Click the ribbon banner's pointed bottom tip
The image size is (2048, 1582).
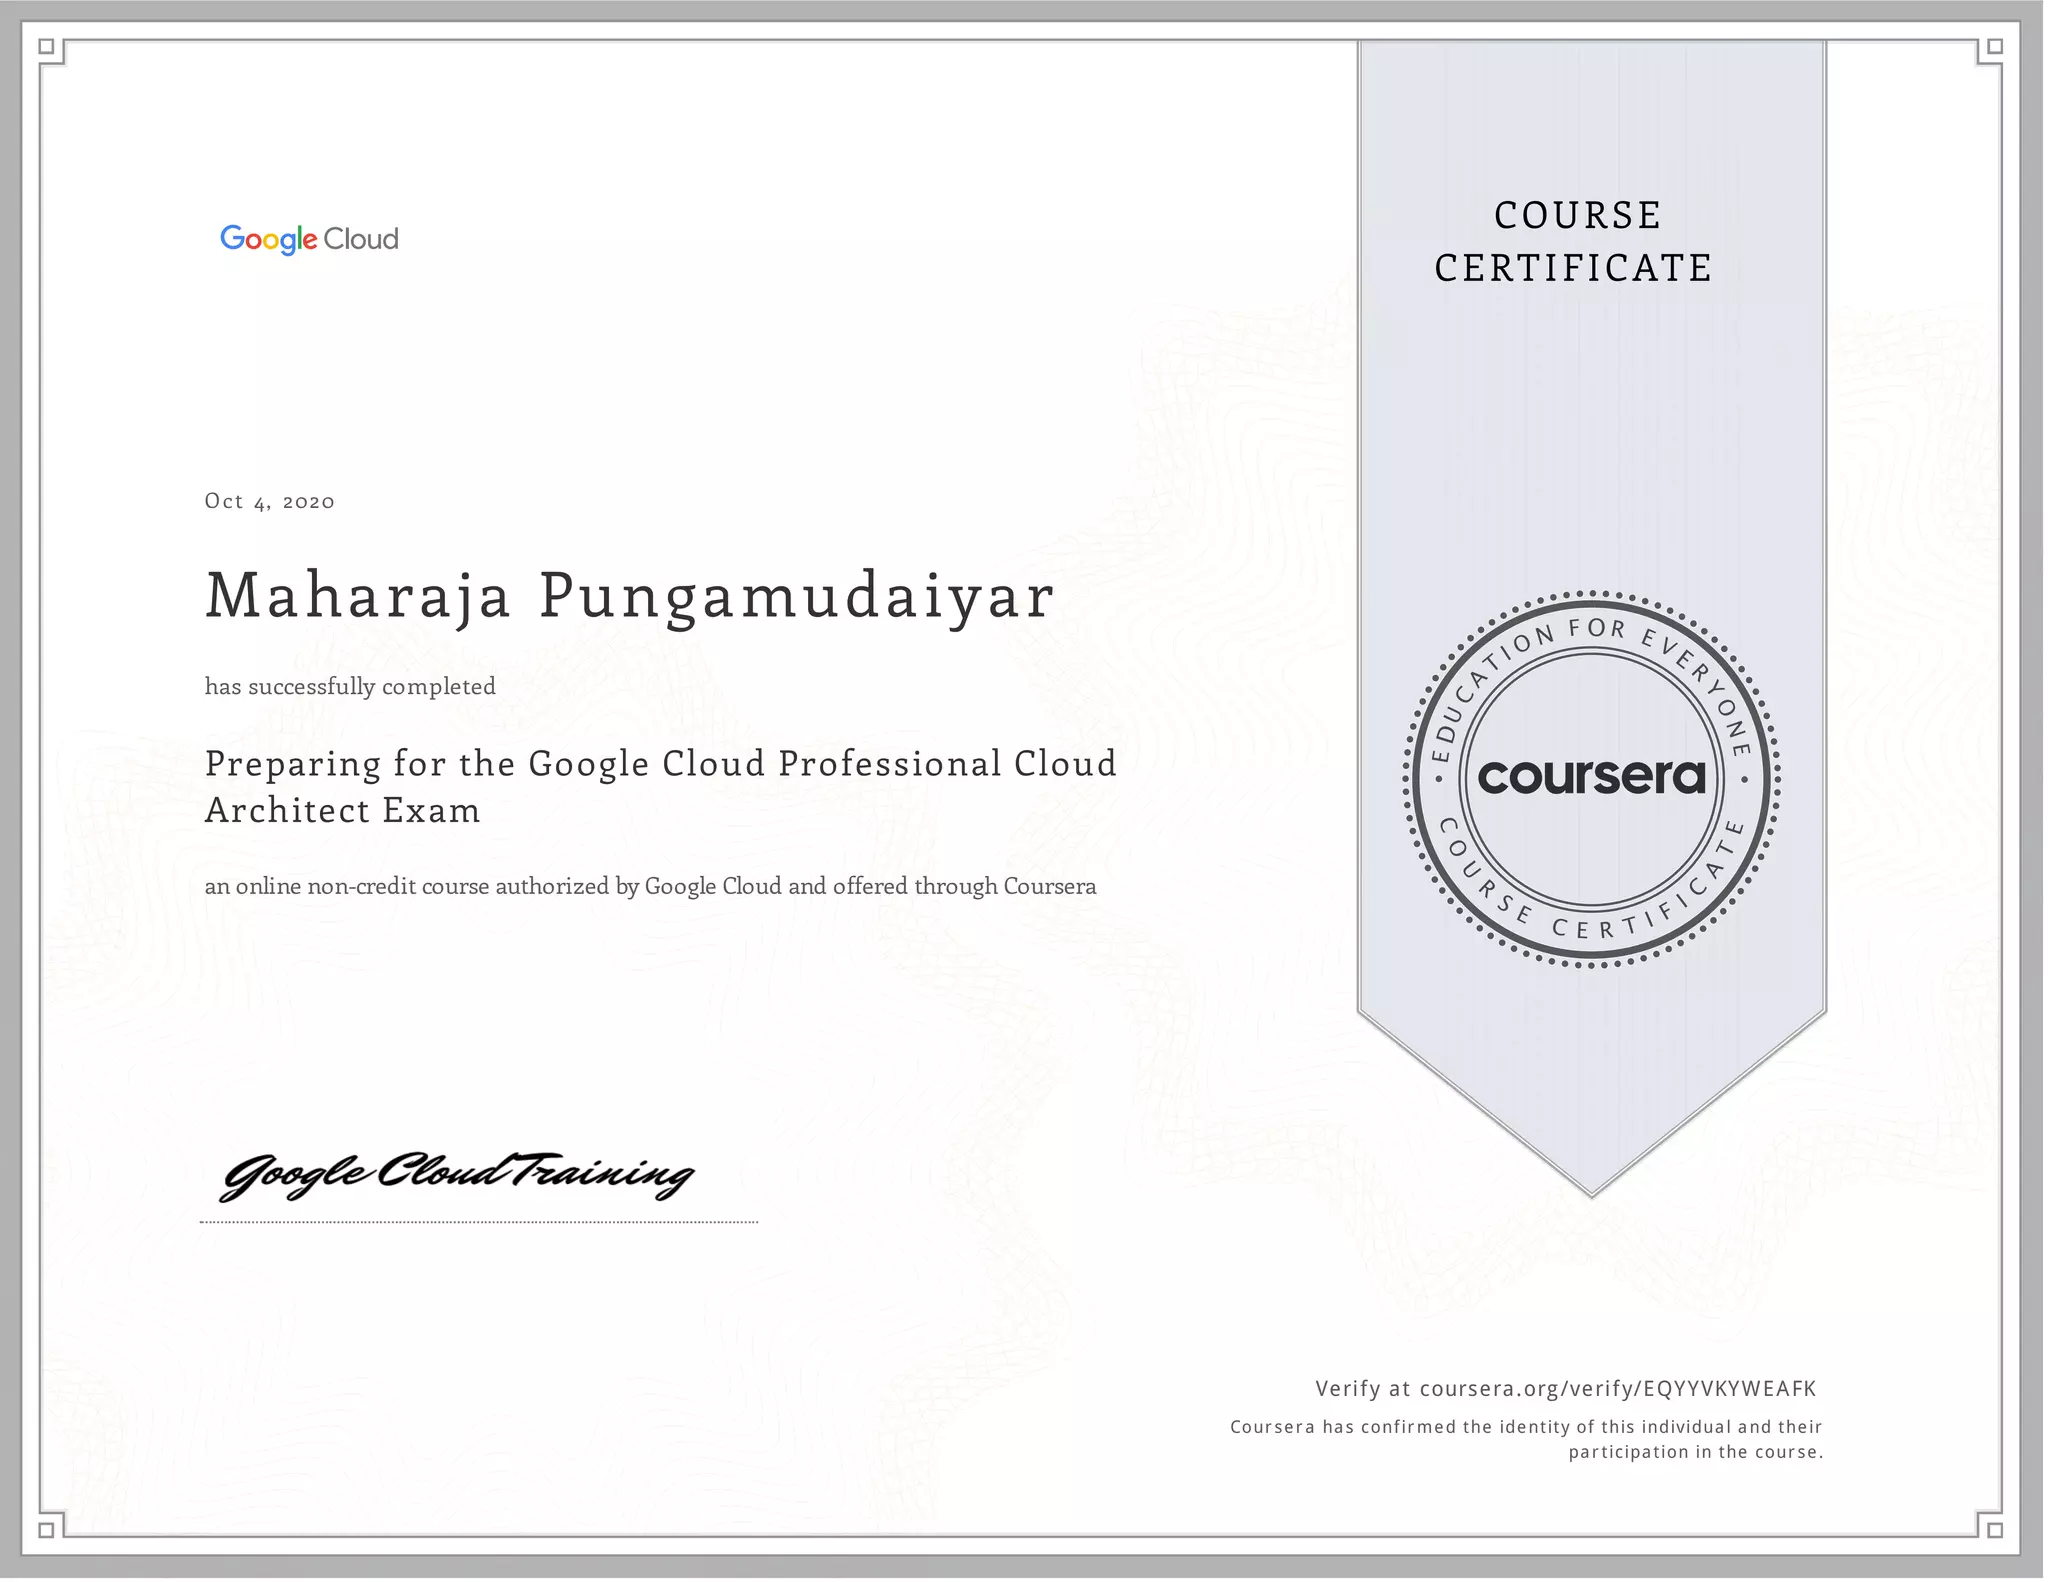coord(1591,1180)
